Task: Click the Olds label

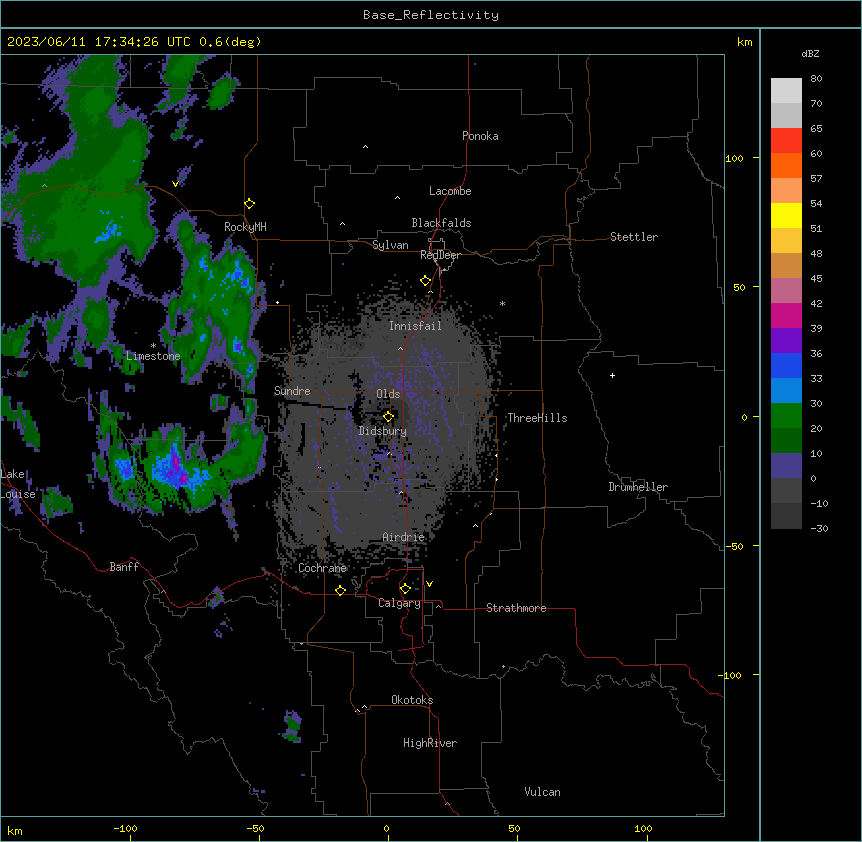Action: coord(388,394)
